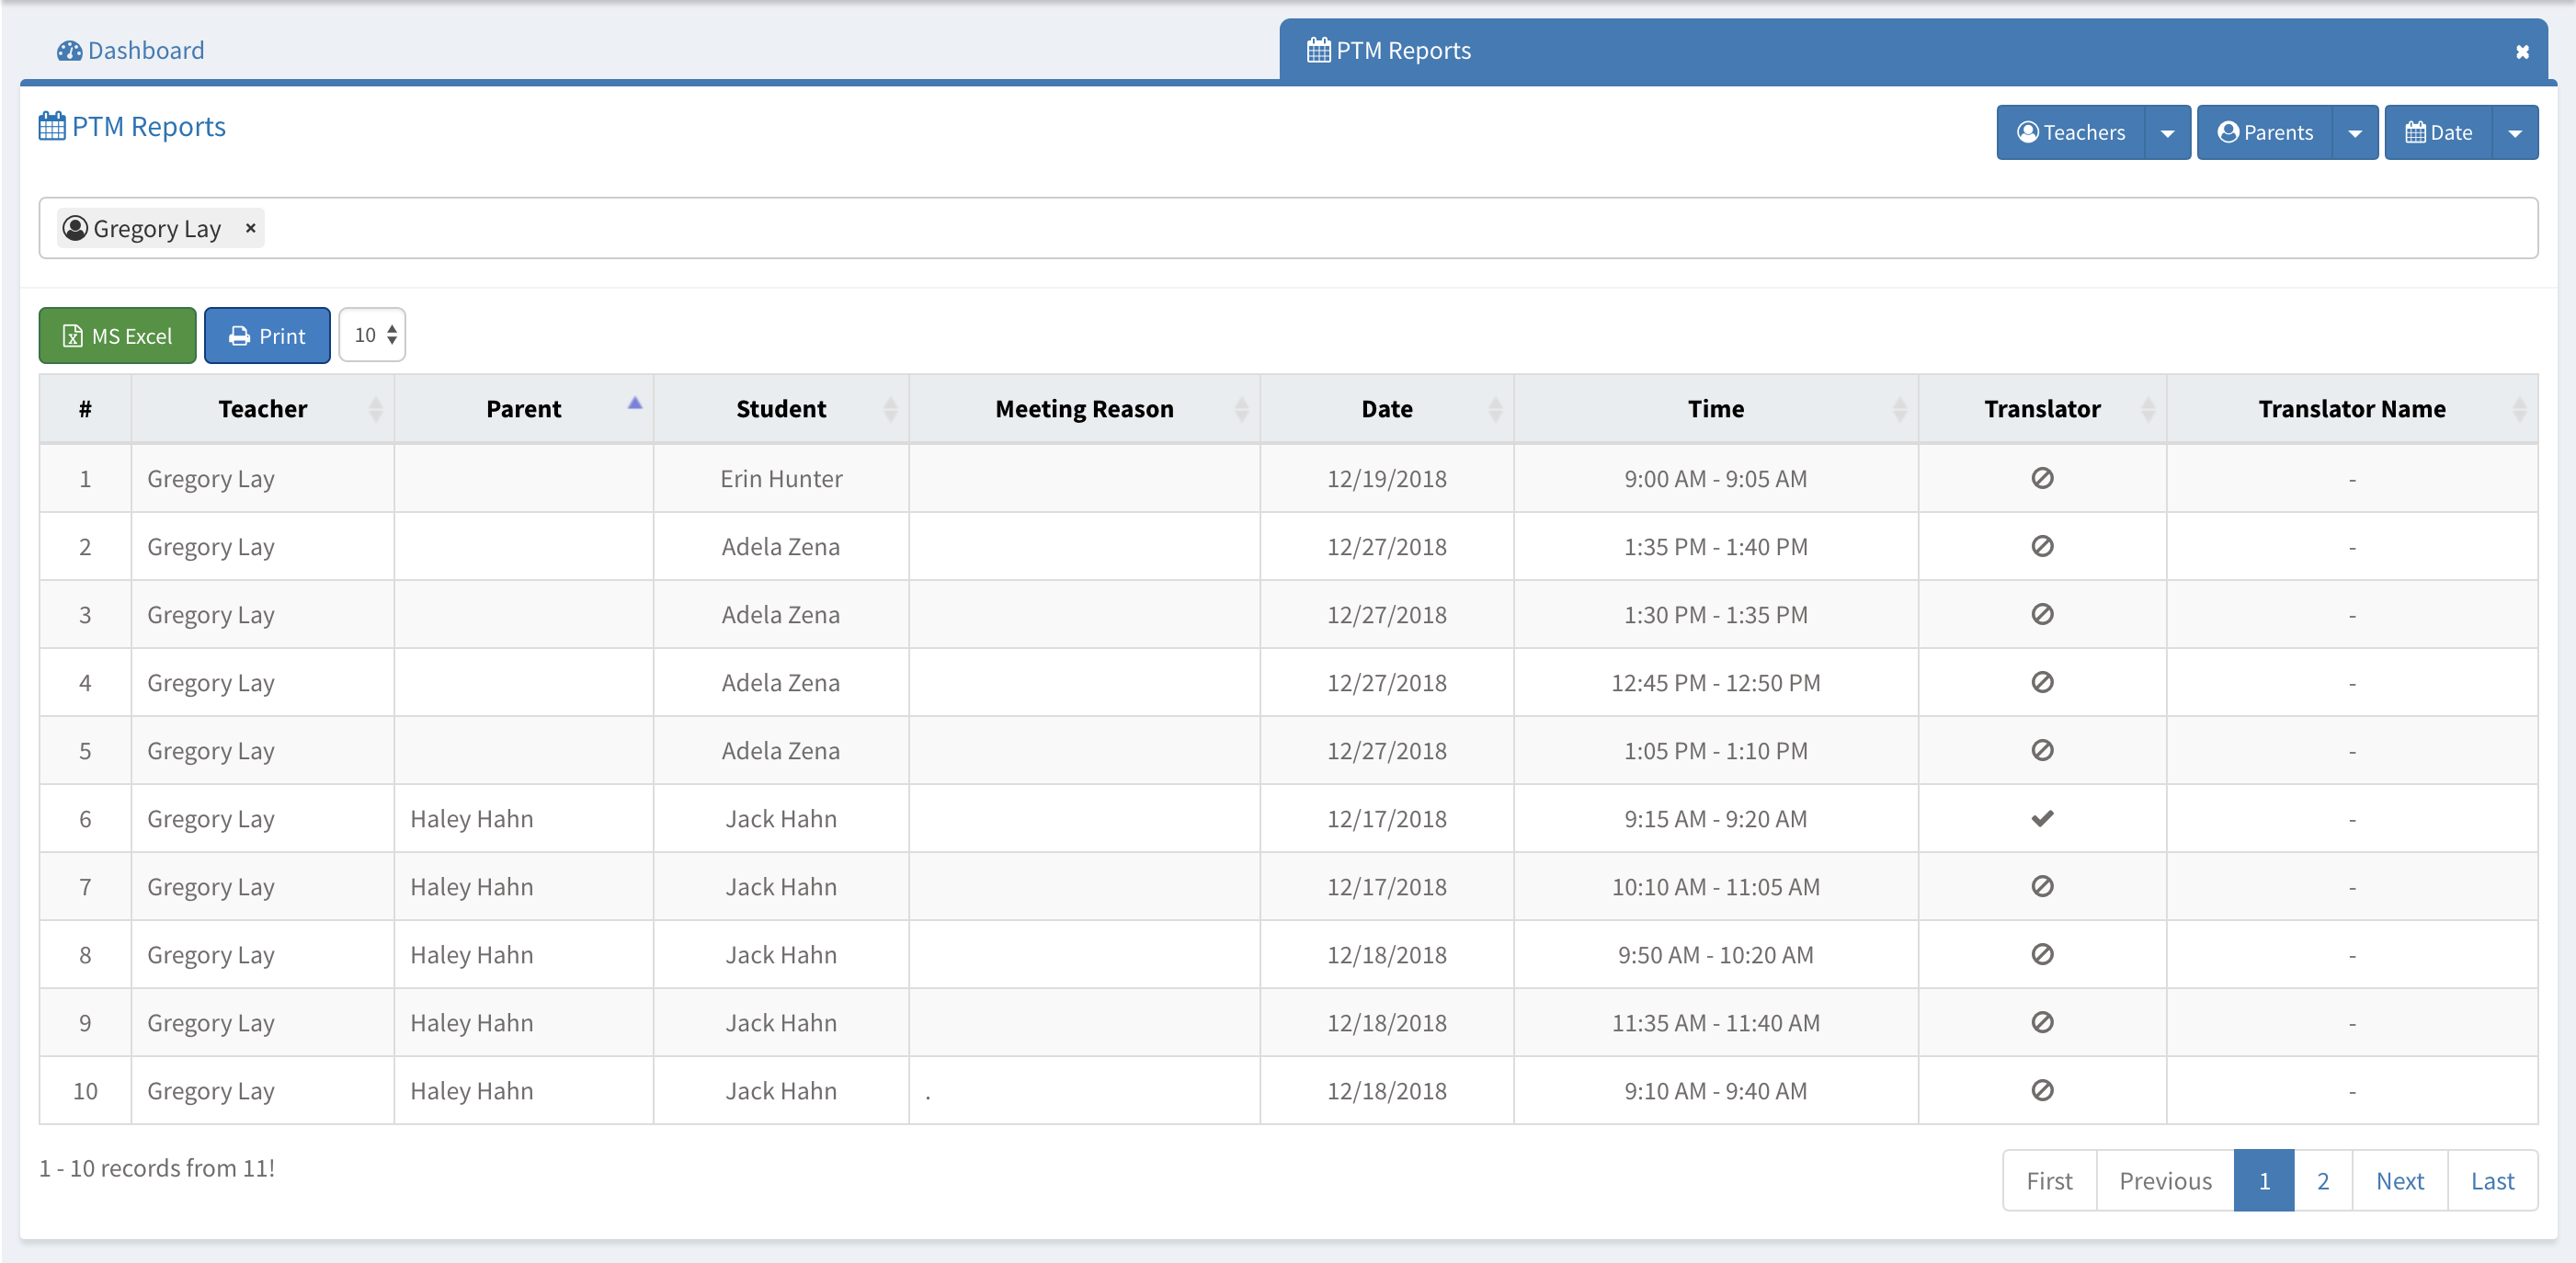The width and height of the screenshot is (2576, 1263).
Task: Click the MS Excel export button
Action: click(x=117, y=335)
